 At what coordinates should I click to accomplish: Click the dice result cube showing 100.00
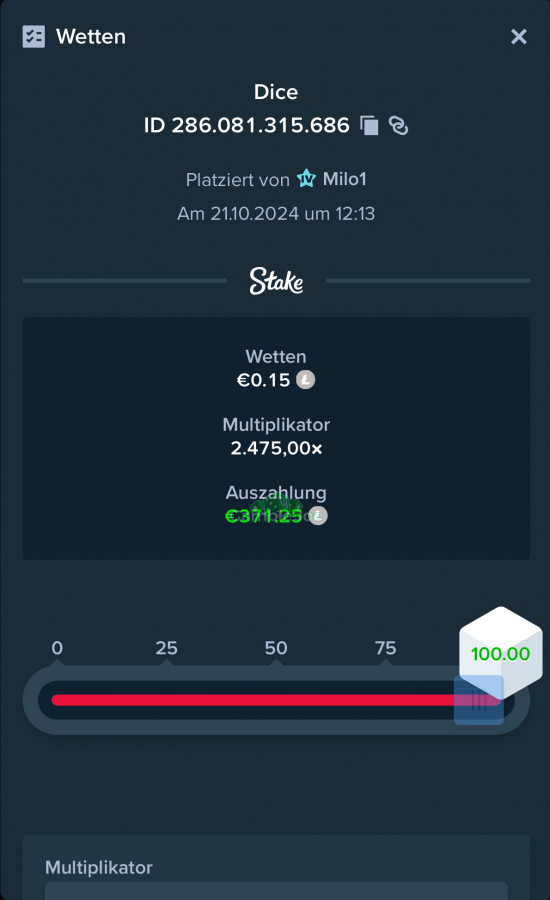coord(501,652)
